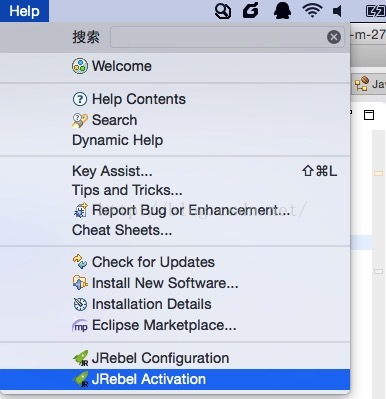This screenshot has height=399, width=386.
Task: Click the Help Contents question mark icon
Action: tap(80, 99)
